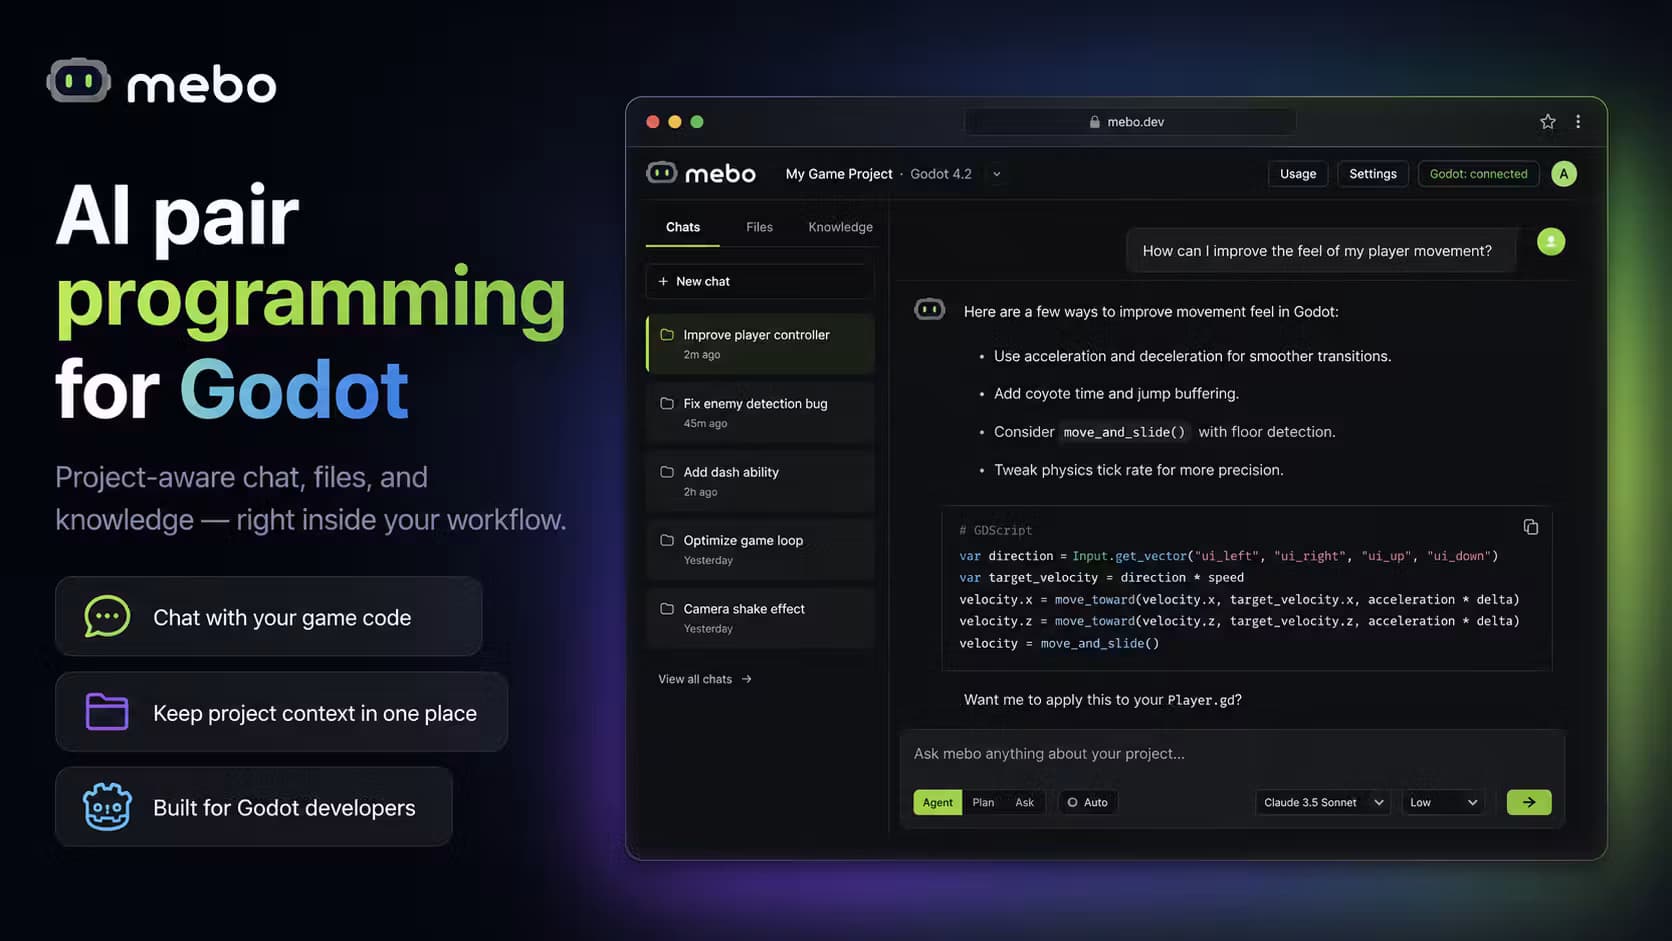Click the bullet about tweaking physics tick rate
This screenshot has height=941, width=1672.
point(1138,470)
